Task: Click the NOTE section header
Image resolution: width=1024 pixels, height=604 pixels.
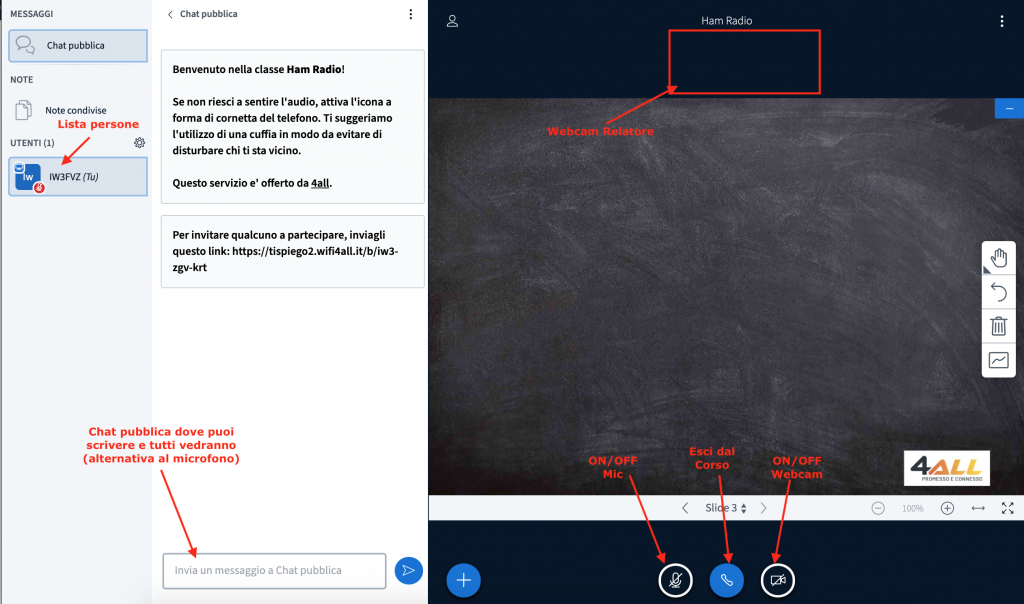Action: coord(22,80)
